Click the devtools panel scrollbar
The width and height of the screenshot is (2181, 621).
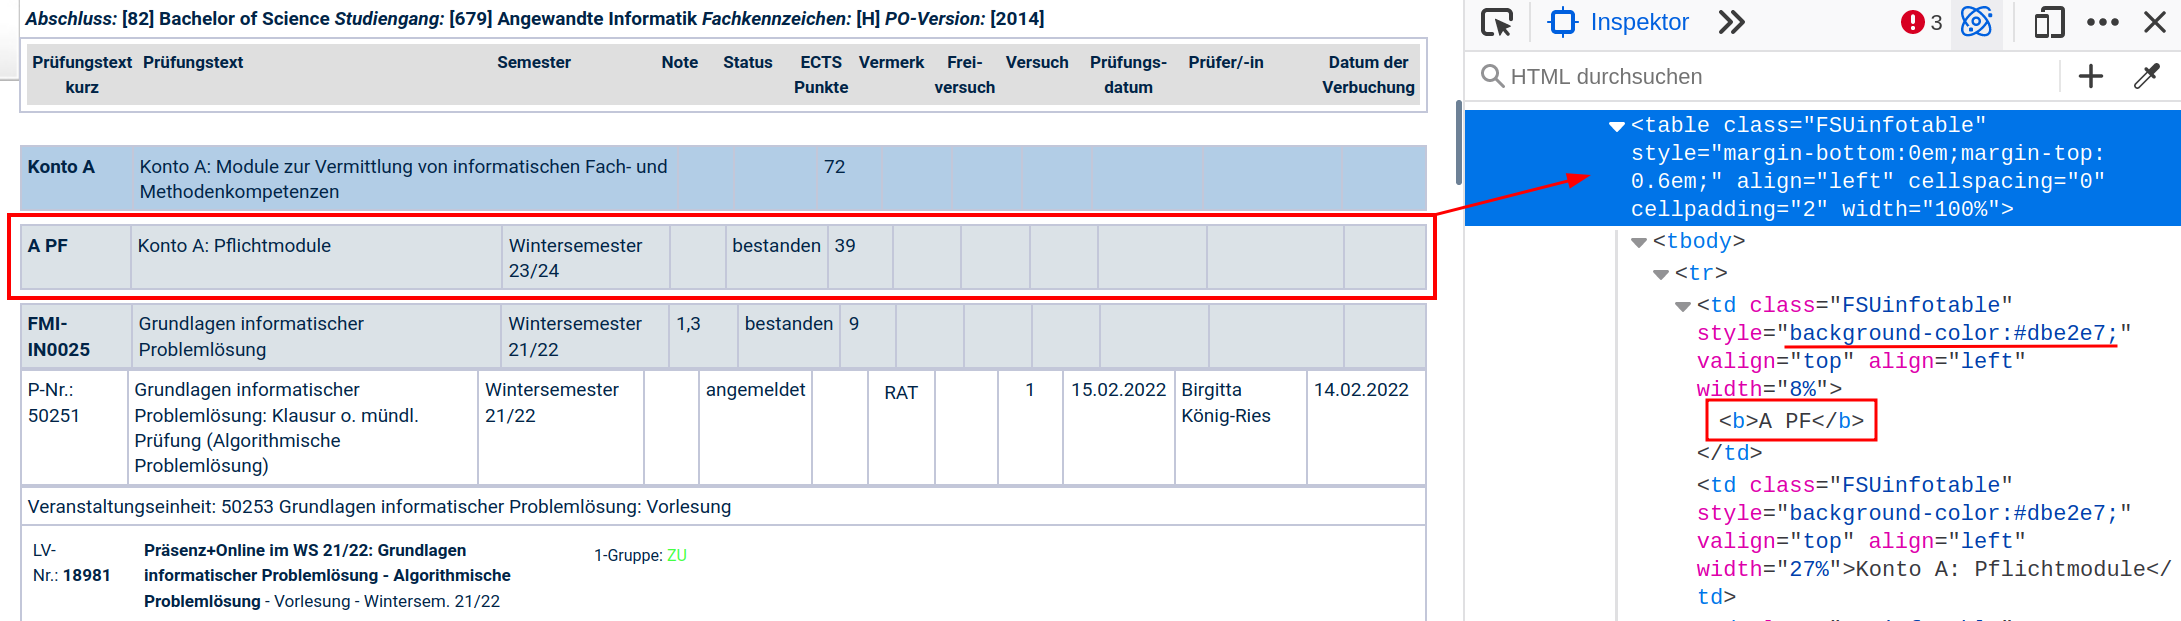tap(1459, 142)
